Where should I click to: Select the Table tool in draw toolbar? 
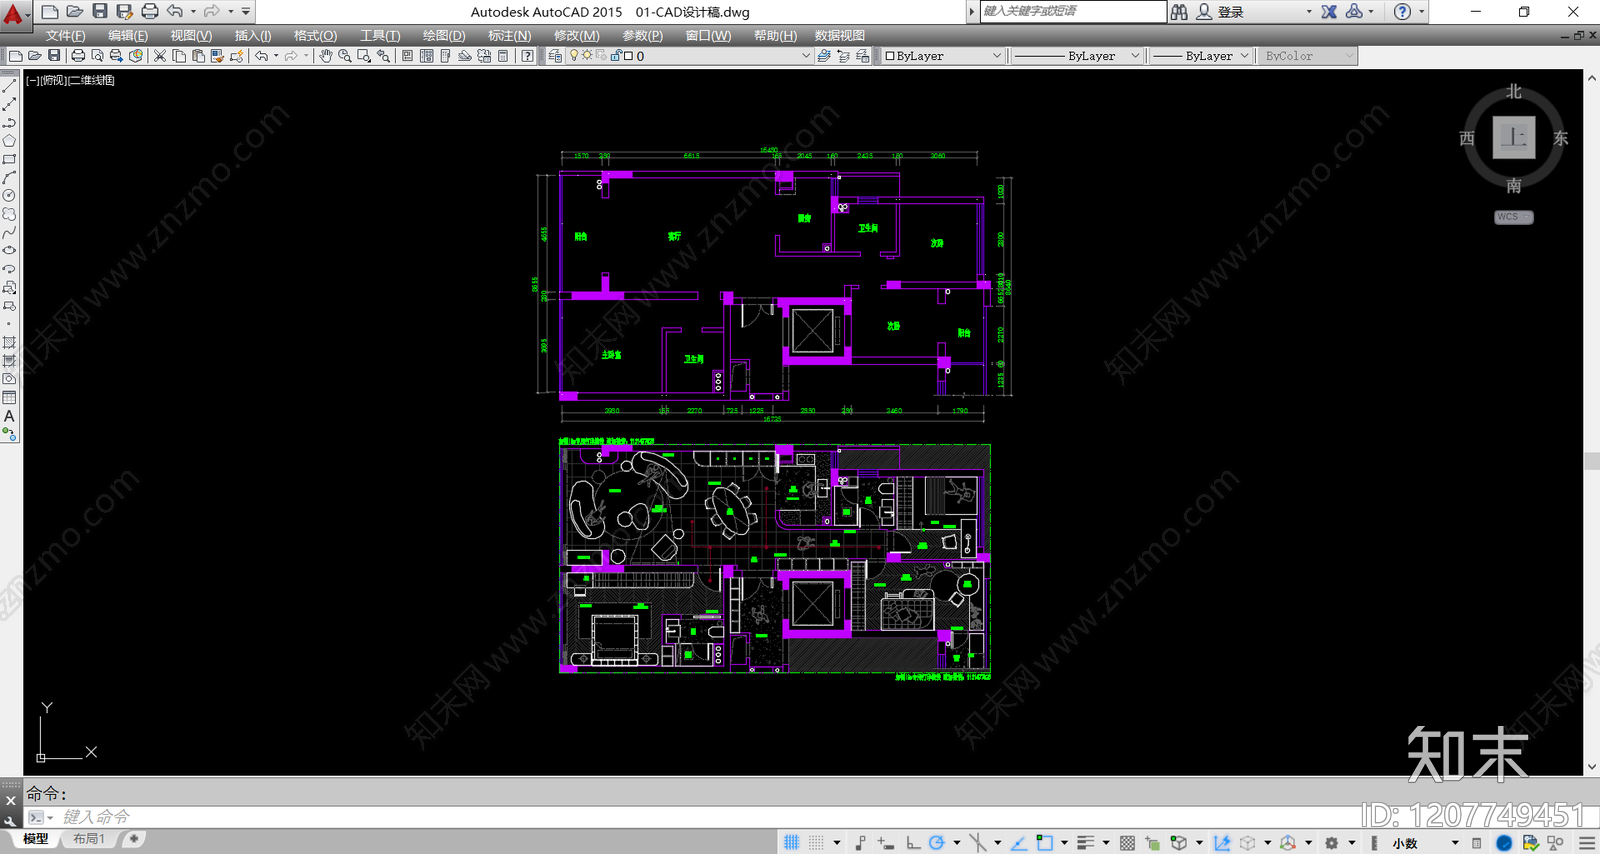tap(9, 398)
